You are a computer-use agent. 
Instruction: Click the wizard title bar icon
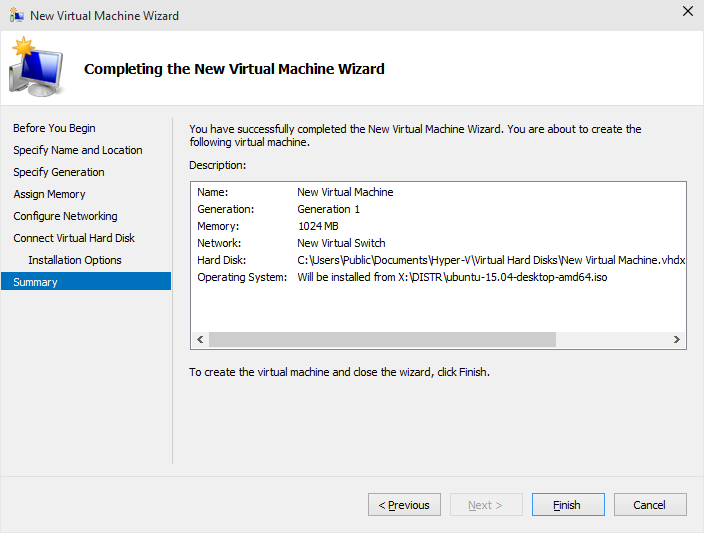(x=16, y=15)
